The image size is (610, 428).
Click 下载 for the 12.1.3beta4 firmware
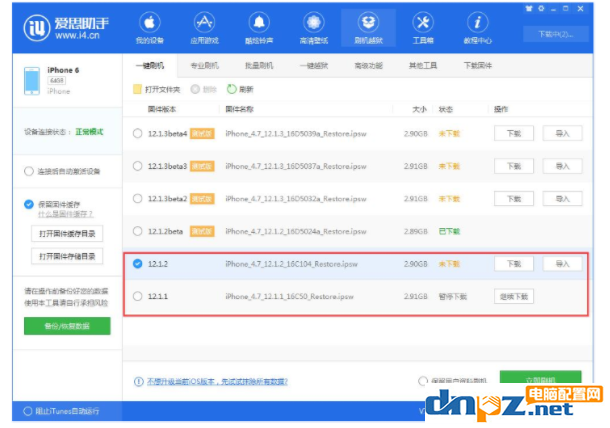pyautogui.click(x=514, y=133)
